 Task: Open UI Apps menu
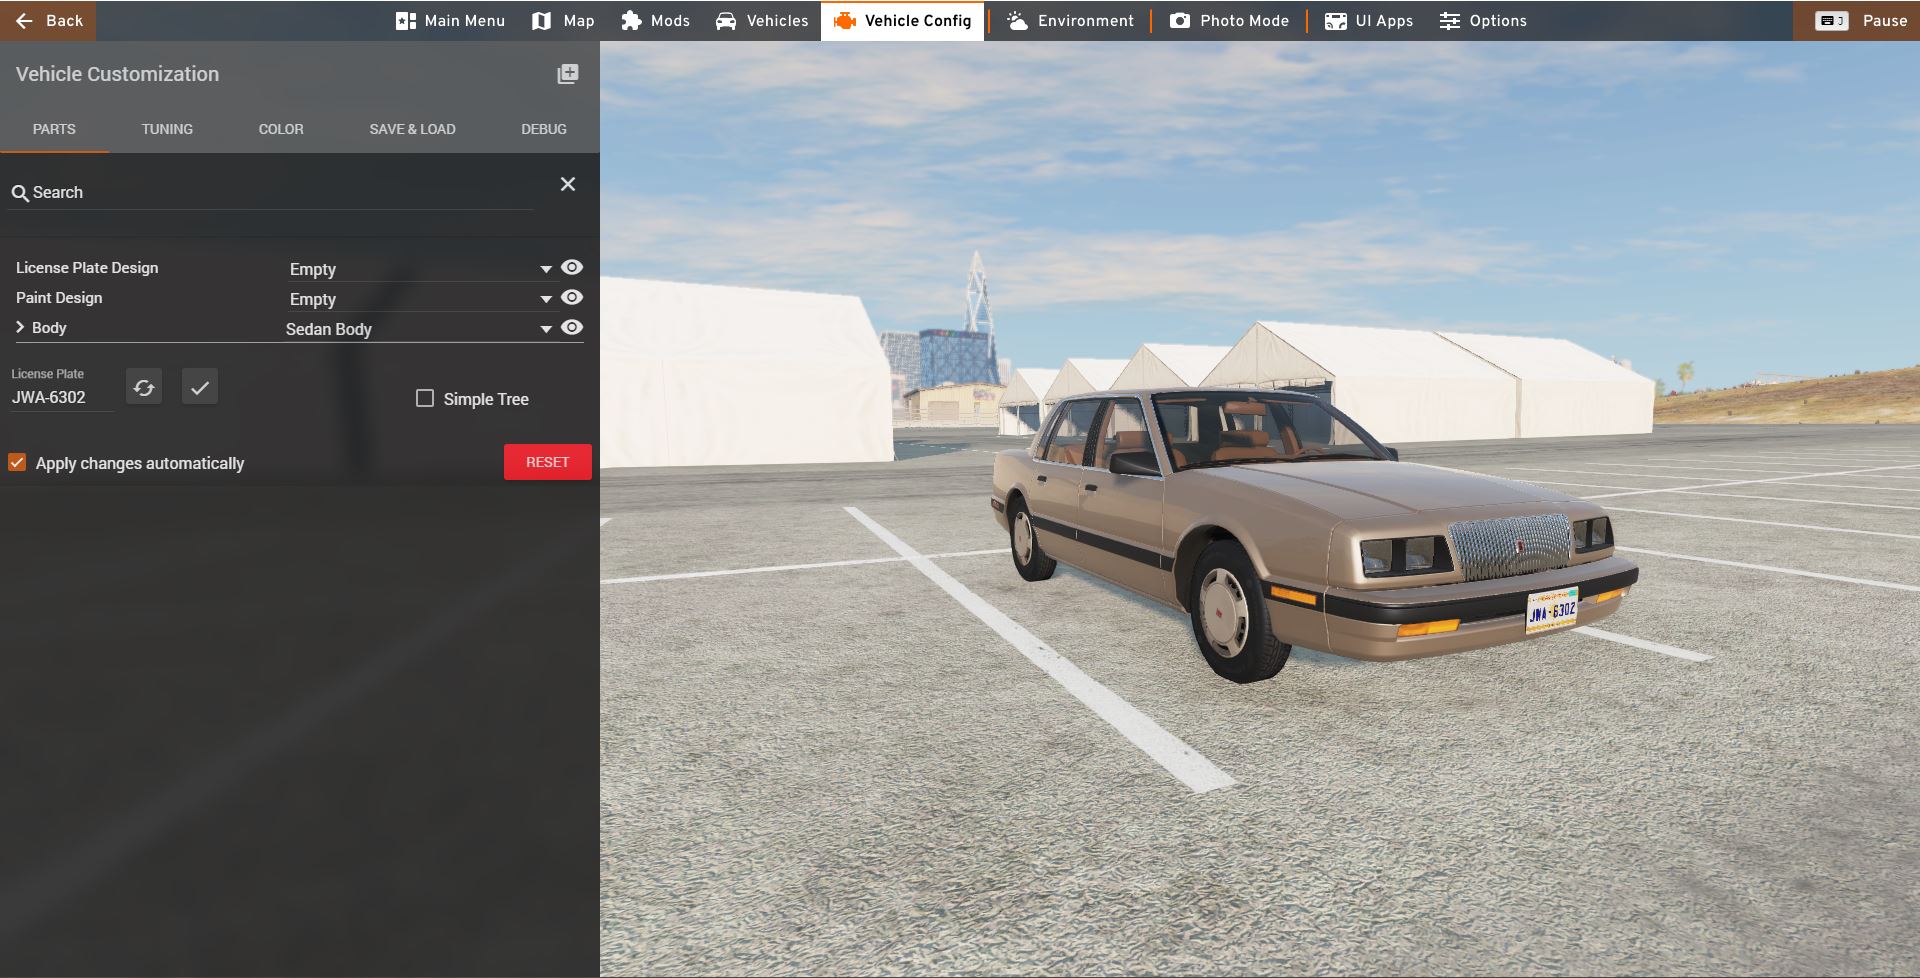[1369, 21]
